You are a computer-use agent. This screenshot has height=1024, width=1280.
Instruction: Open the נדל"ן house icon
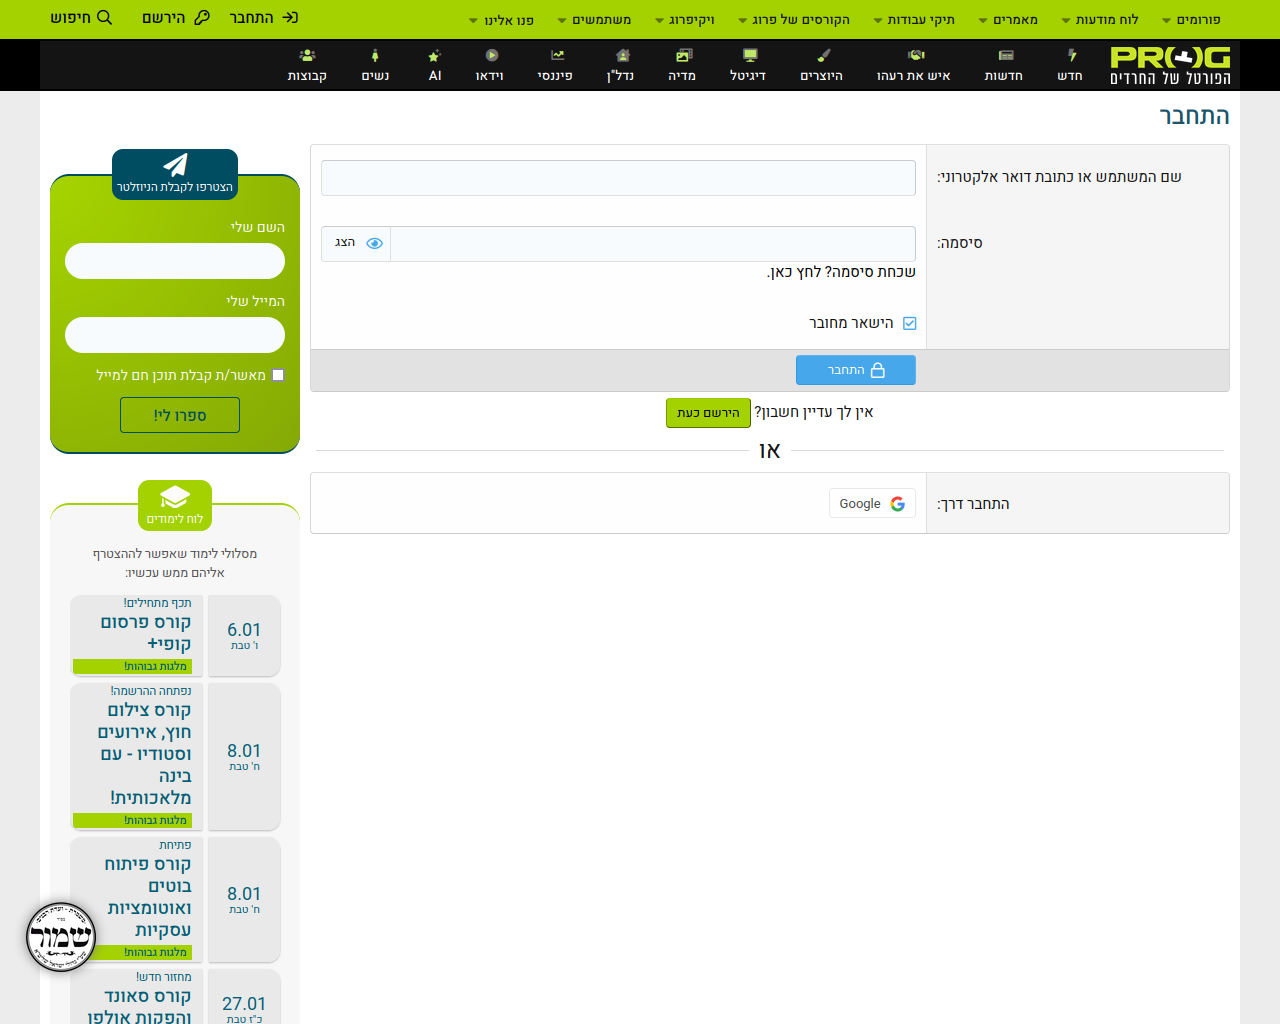click(623, 56)
